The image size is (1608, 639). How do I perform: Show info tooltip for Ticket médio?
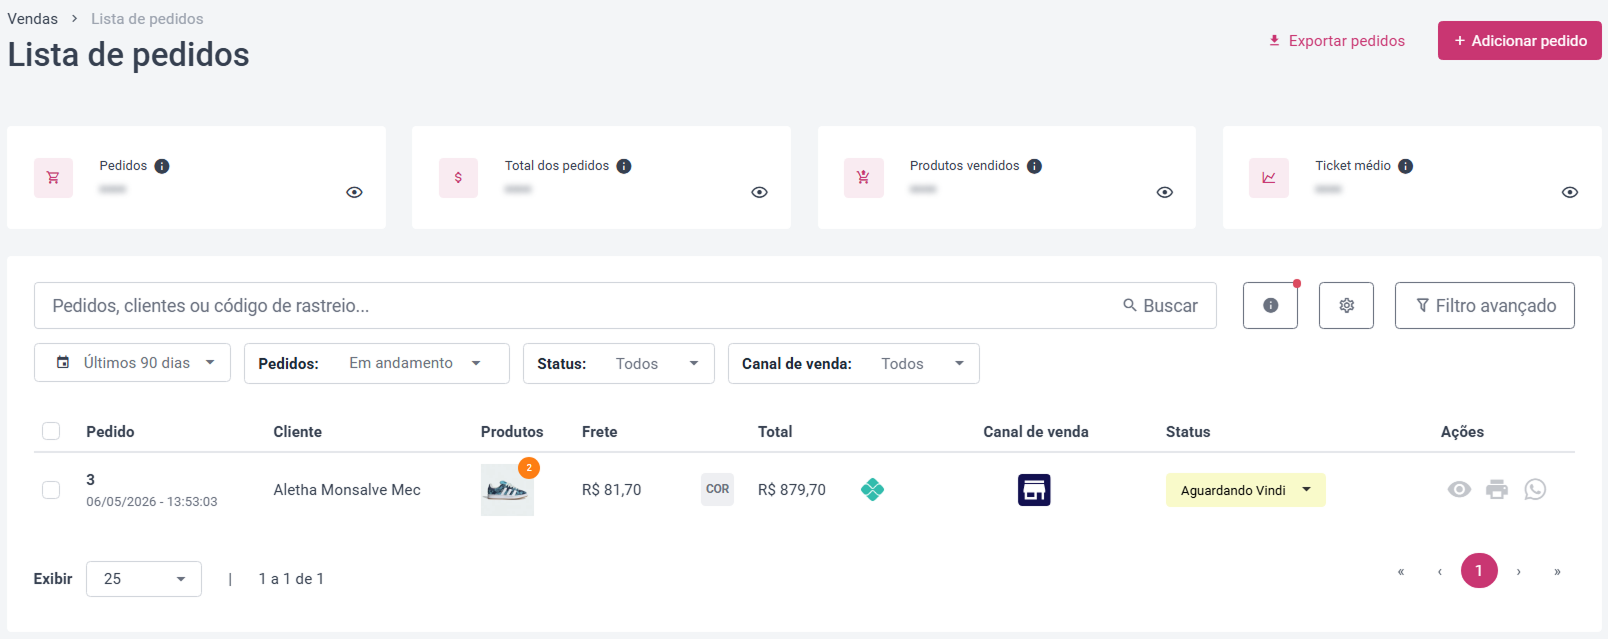(1405, 166)
